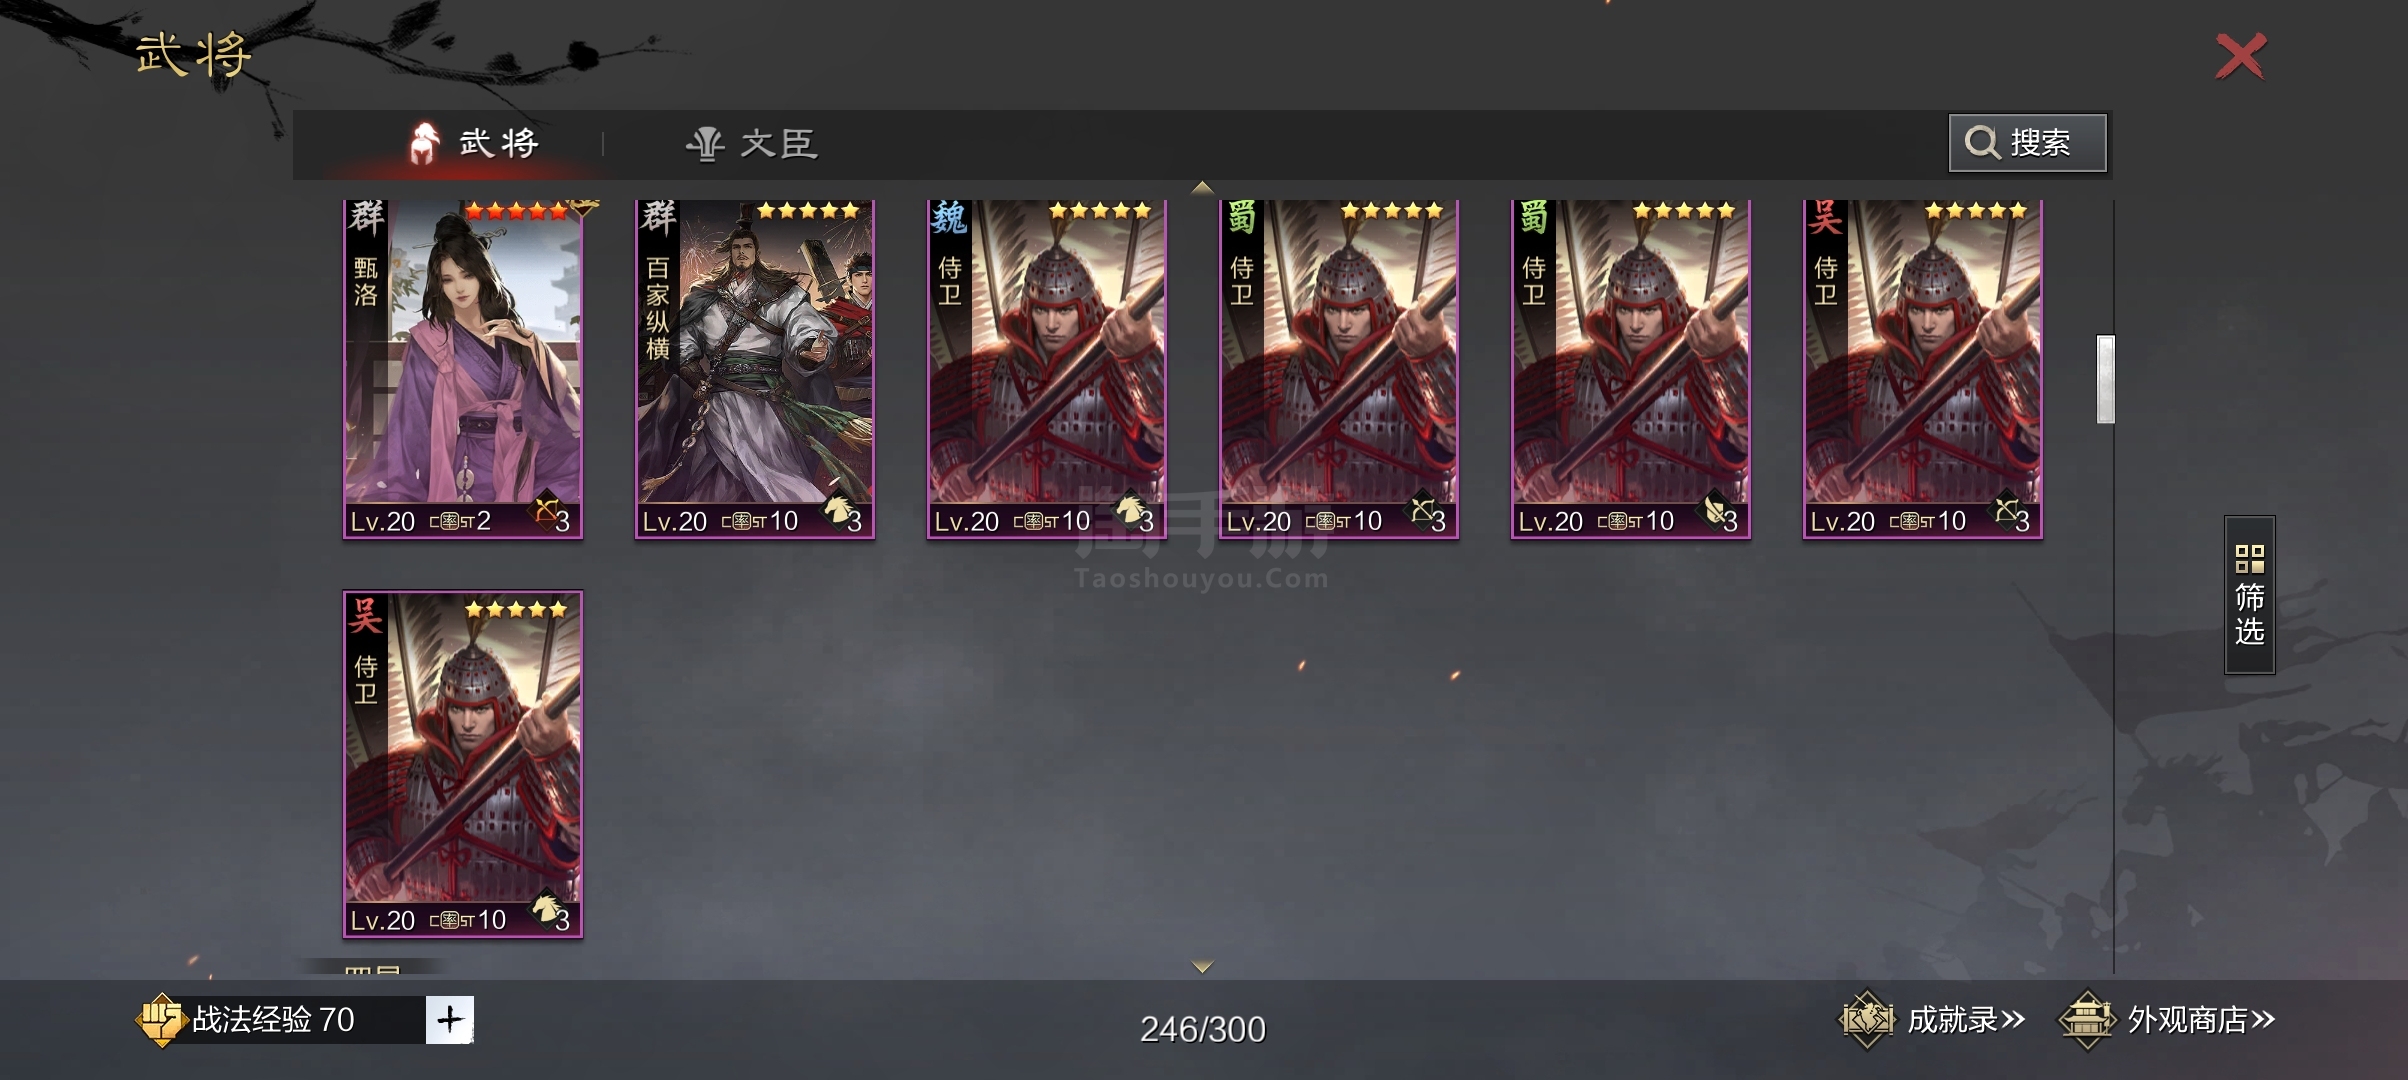
Task: Click the up arrow above the card list
Action: click(1203, 187)
